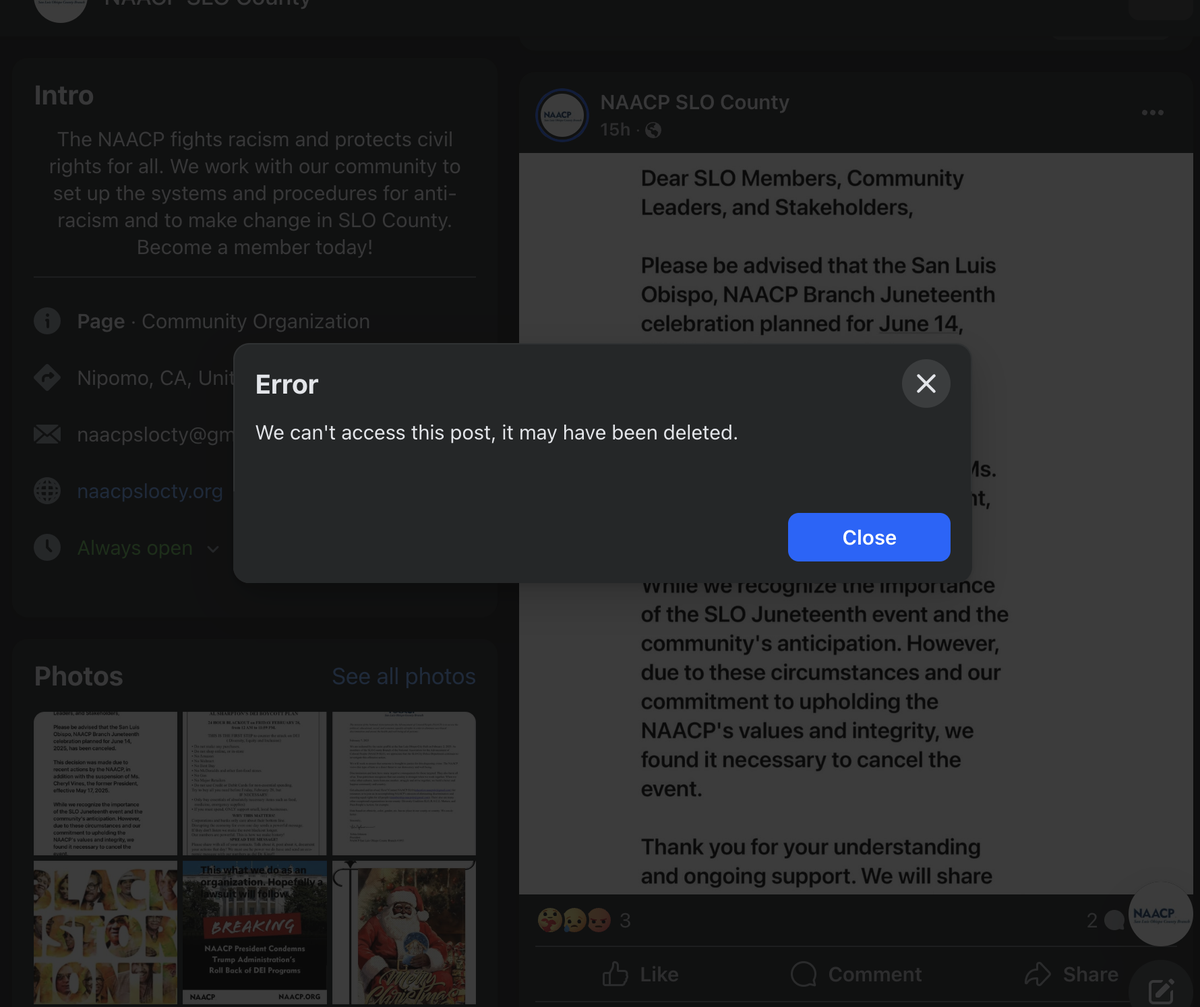1200x1007 pixels.
Task: Open the See all photos link
Action: click(404, 677)
